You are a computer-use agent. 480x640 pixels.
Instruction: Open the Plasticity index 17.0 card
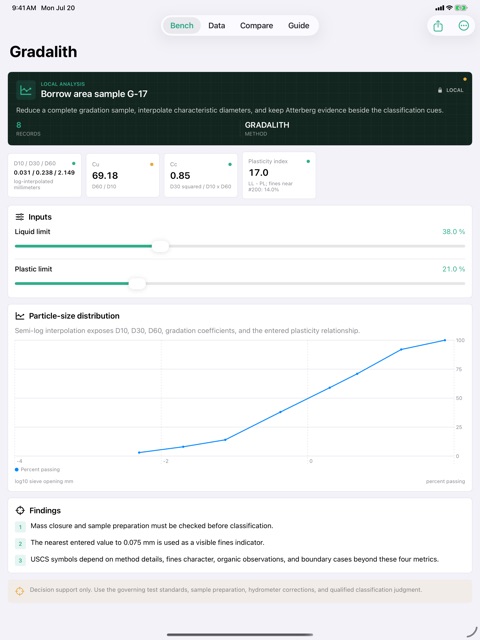tap(279, 176)
